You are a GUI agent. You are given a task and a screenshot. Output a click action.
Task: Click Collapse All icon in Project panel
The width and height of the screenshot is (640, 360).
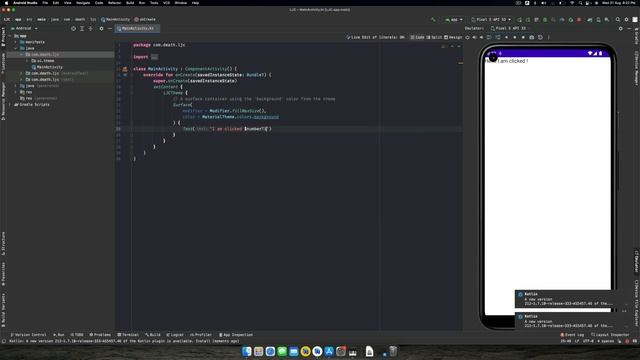91,28
